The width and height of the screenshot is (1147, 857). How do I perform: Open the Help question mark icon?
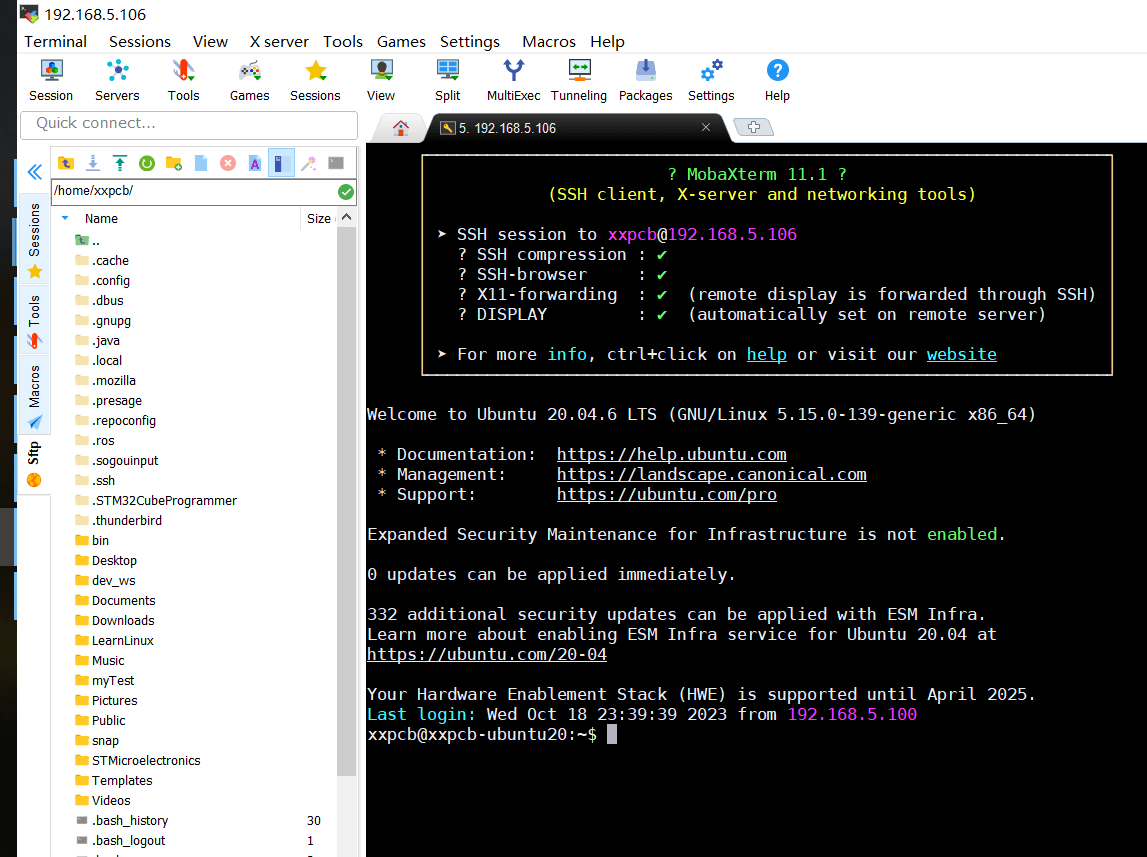777,80
